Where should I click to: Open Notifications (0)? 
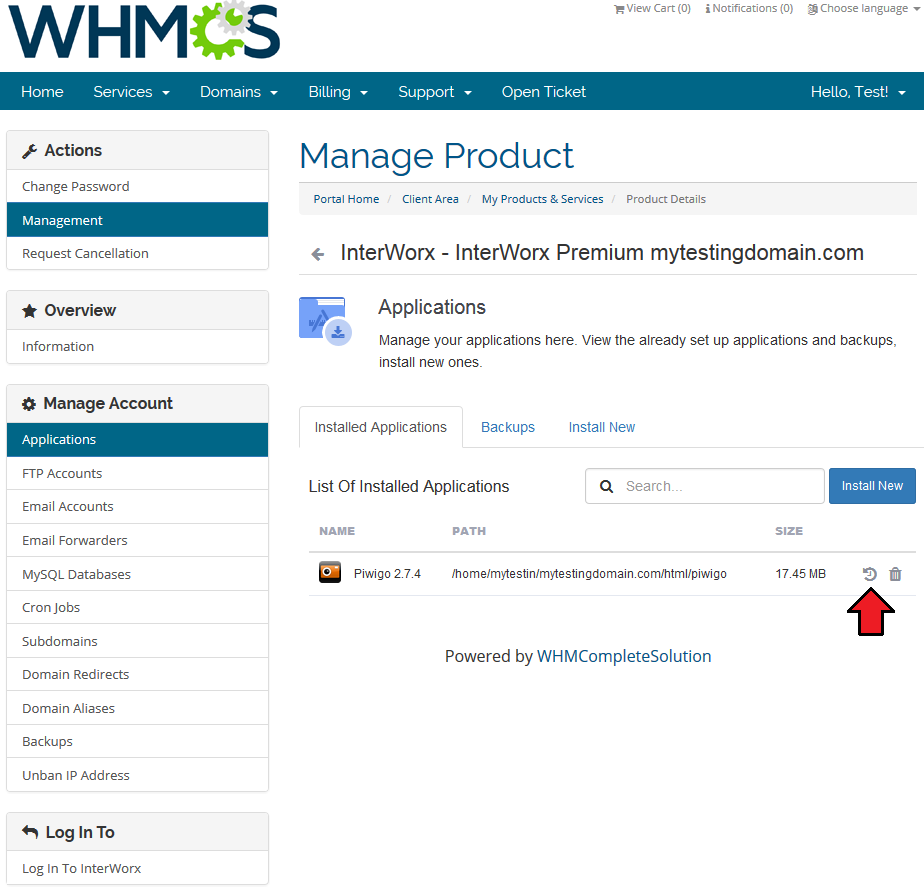tap(749, 8)
